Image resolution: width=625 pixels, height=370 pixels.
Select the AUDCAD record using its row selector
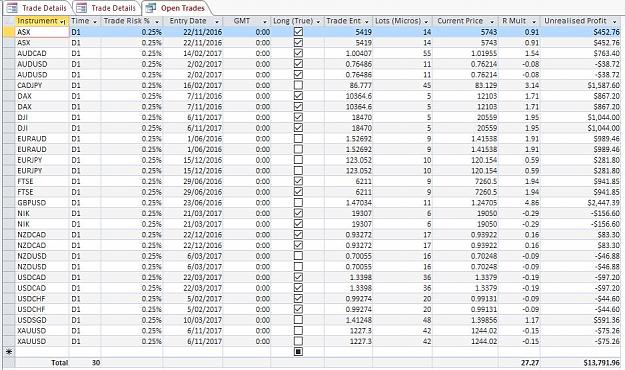(9, 53)
